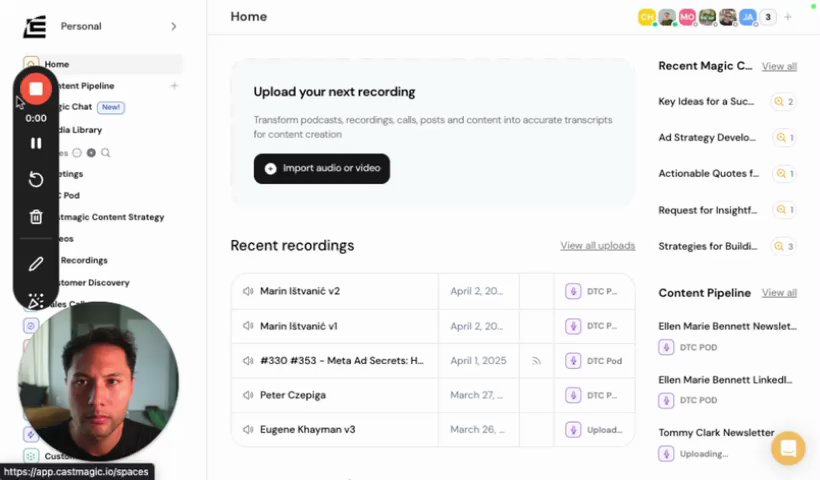Click the webcam video bubble
The image size is (820, 480).
click(x=98, y=380)
